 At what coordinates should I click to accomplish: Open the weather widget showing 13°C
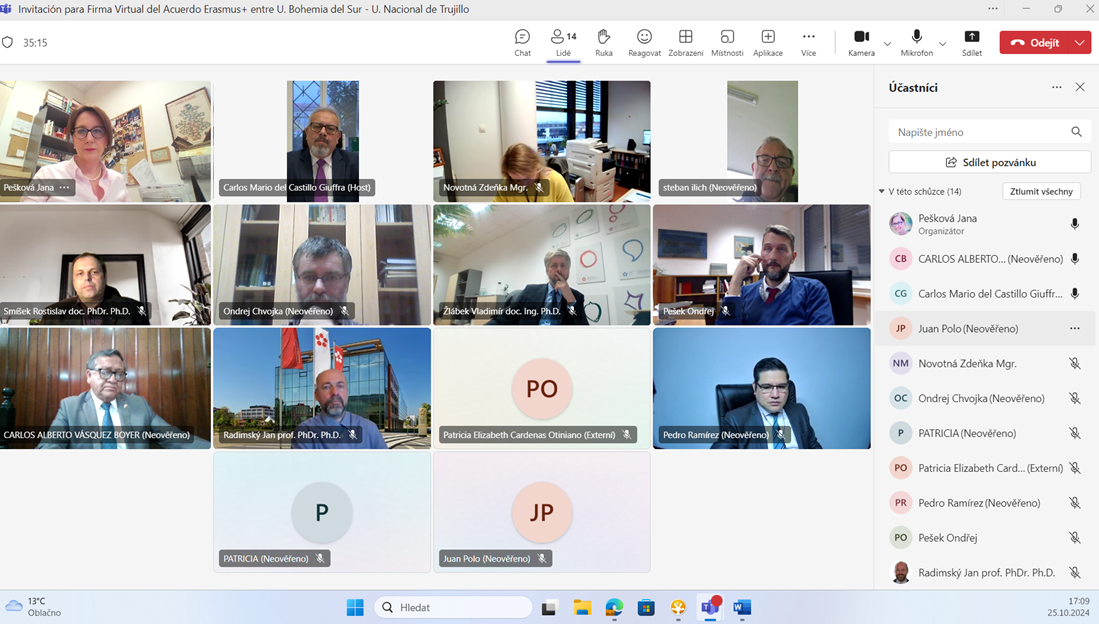tap(34, 607)
